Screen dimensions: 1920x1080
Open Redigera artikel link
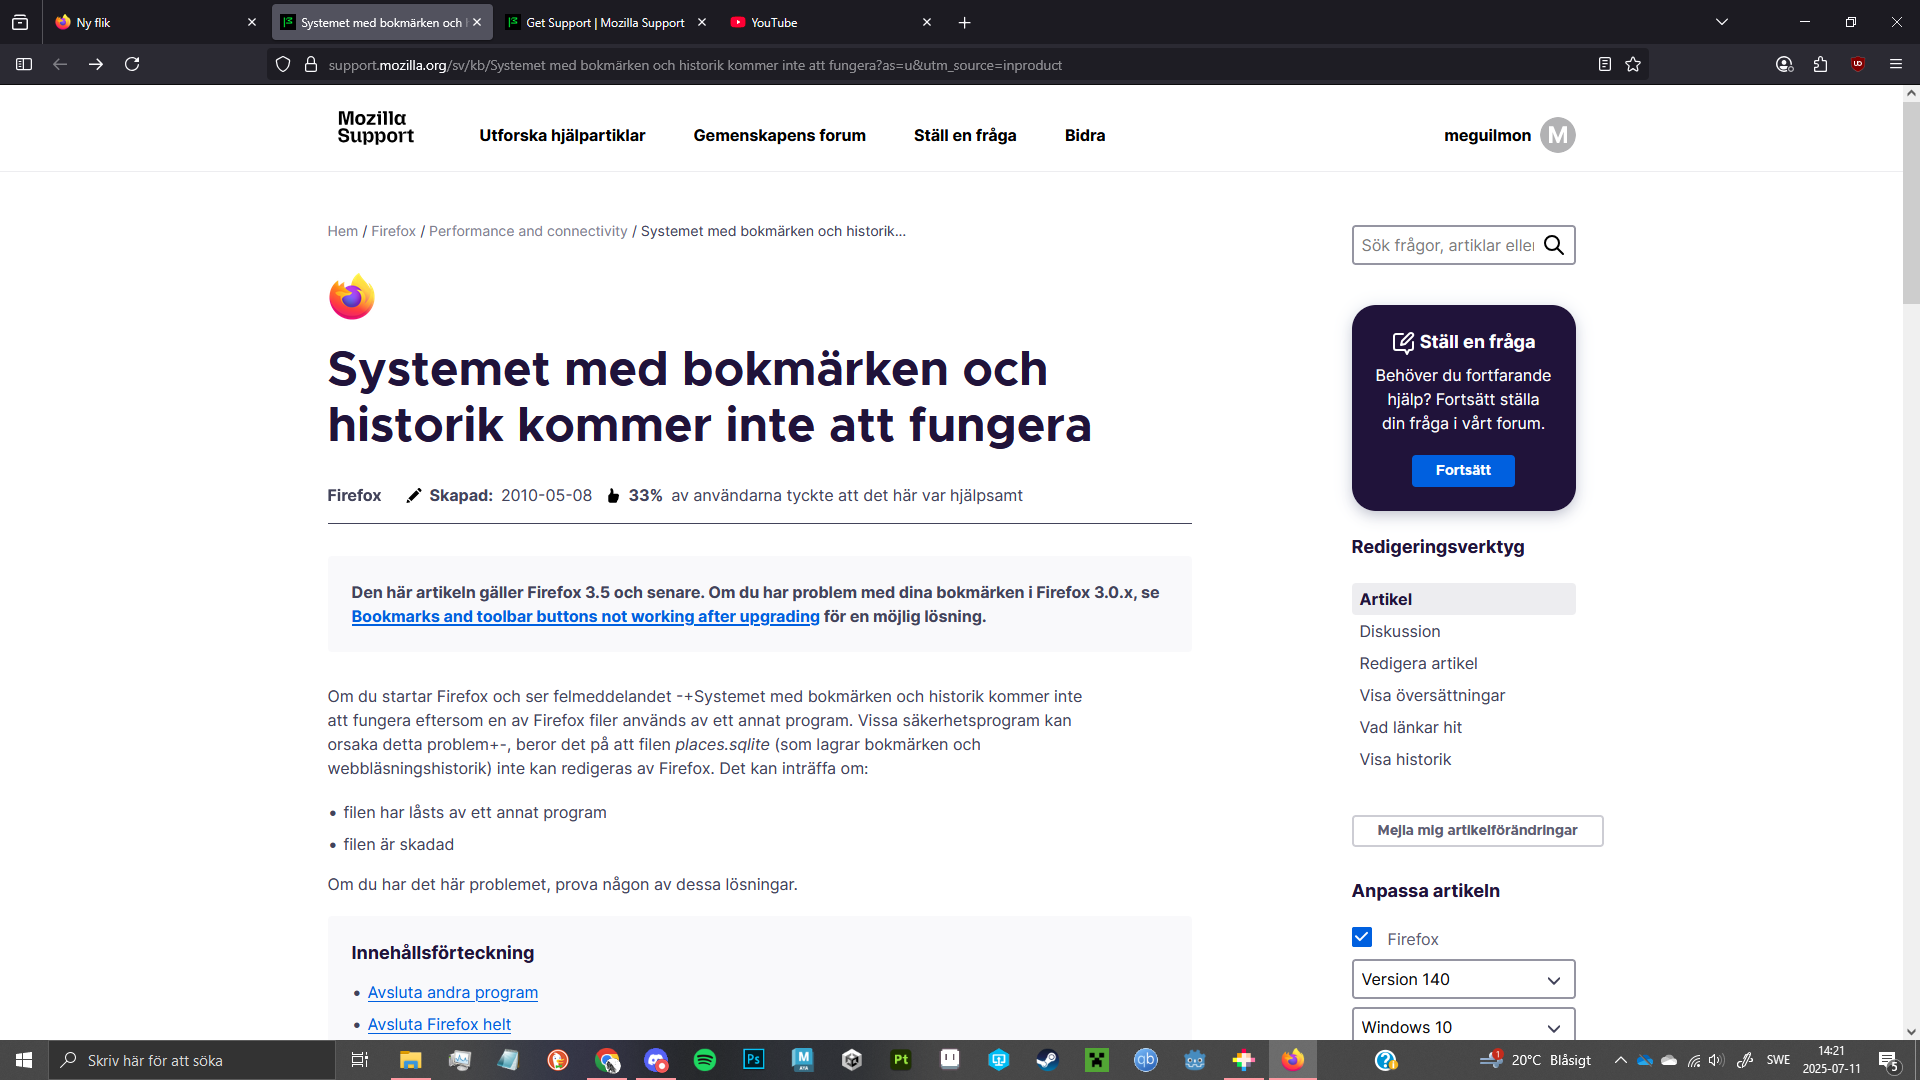pos(1418,663)
